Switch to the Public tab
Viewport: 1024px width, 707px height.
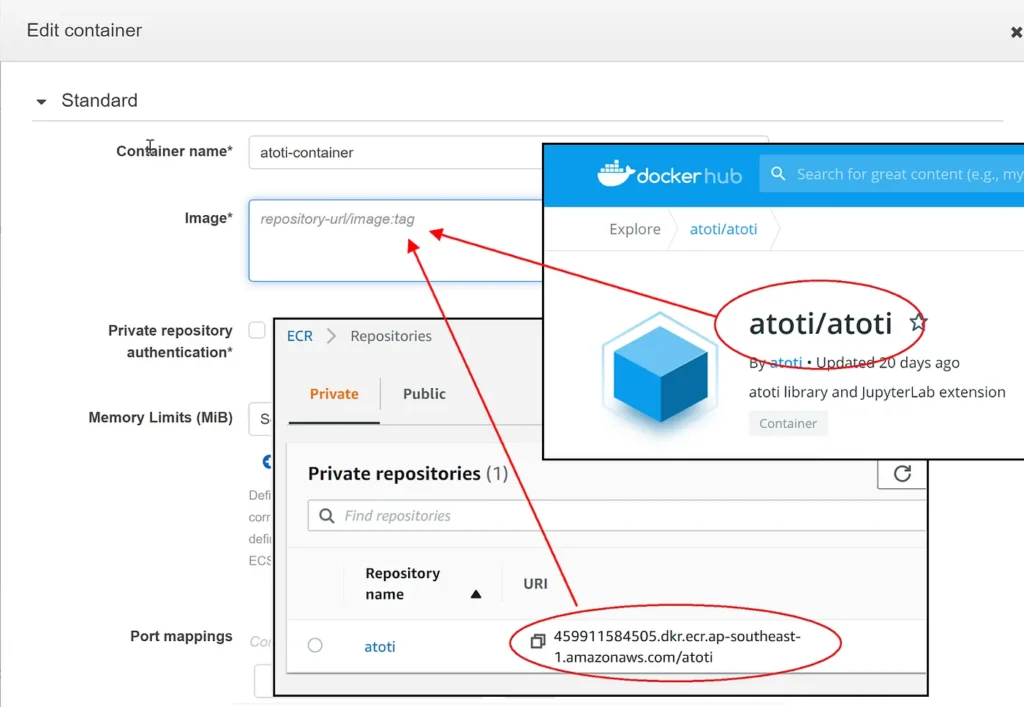[424, 394]
